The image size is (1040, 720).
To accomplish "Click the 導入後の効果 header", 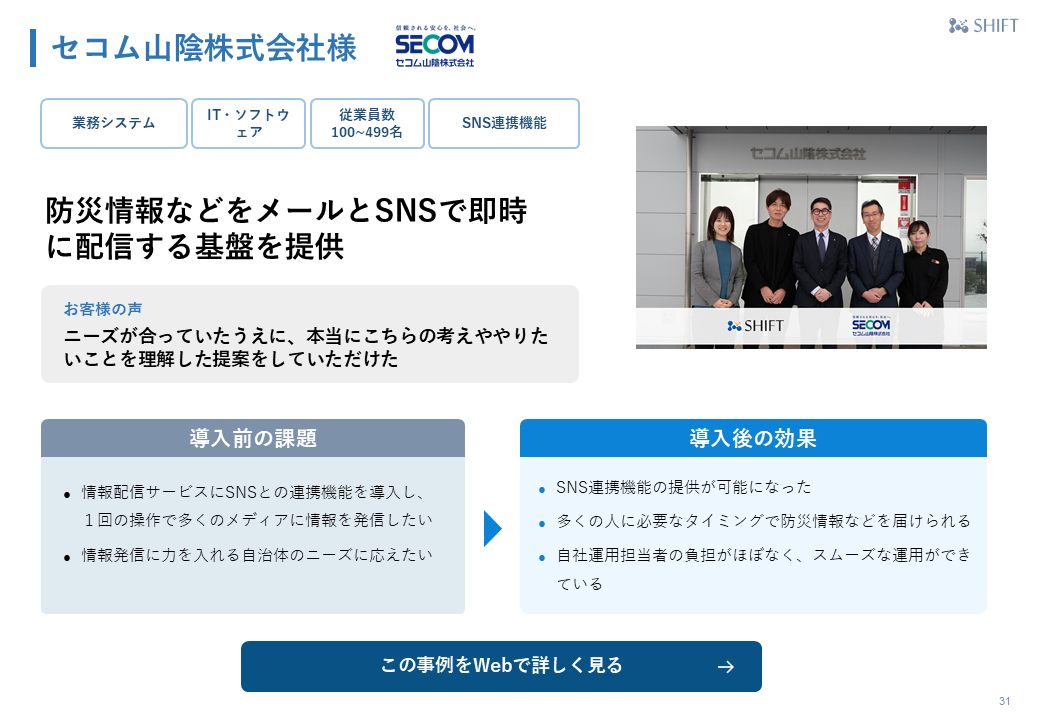I will coord(753,438).
